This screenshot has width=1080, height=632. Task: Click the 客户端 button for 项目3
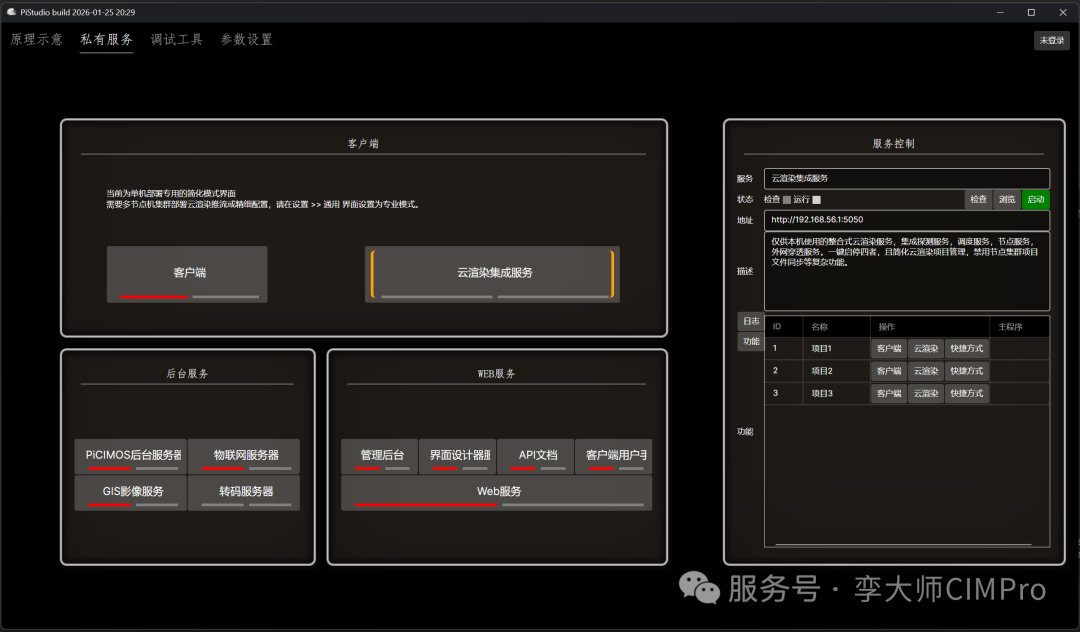(x=889, y=394)
